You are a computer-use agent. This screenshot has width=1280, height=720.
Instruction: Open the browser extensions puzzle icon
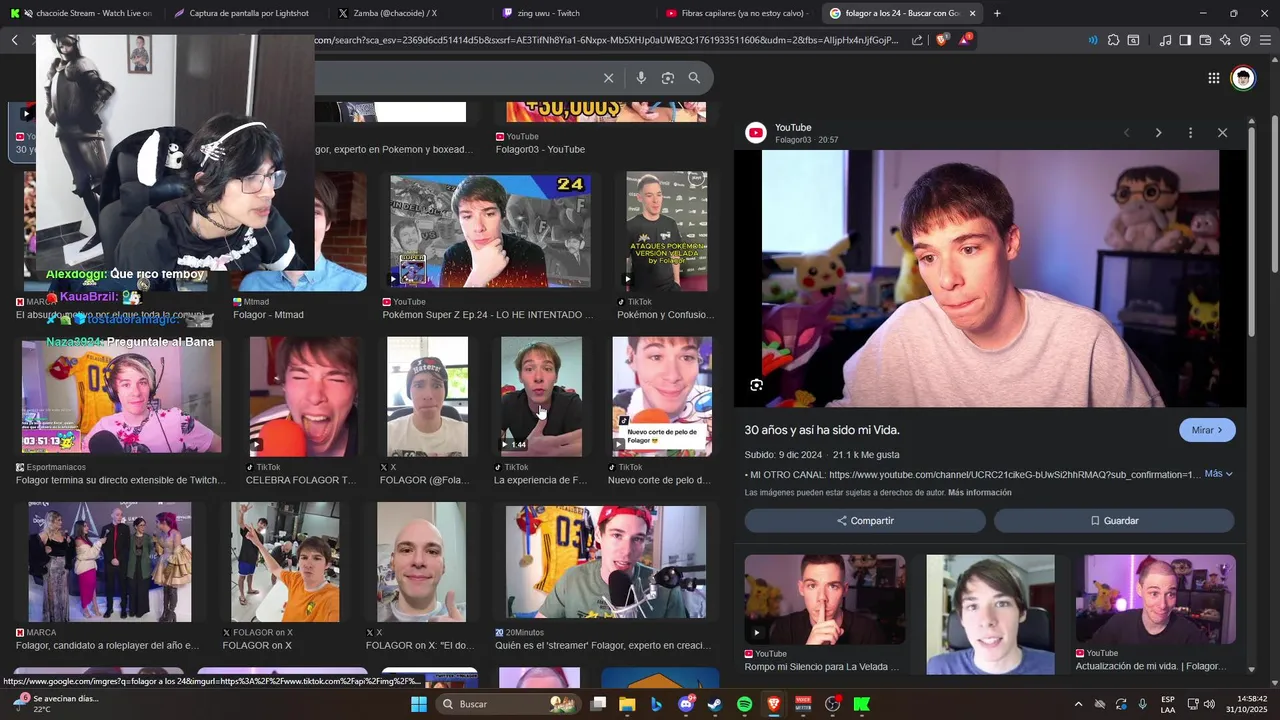1113,40
